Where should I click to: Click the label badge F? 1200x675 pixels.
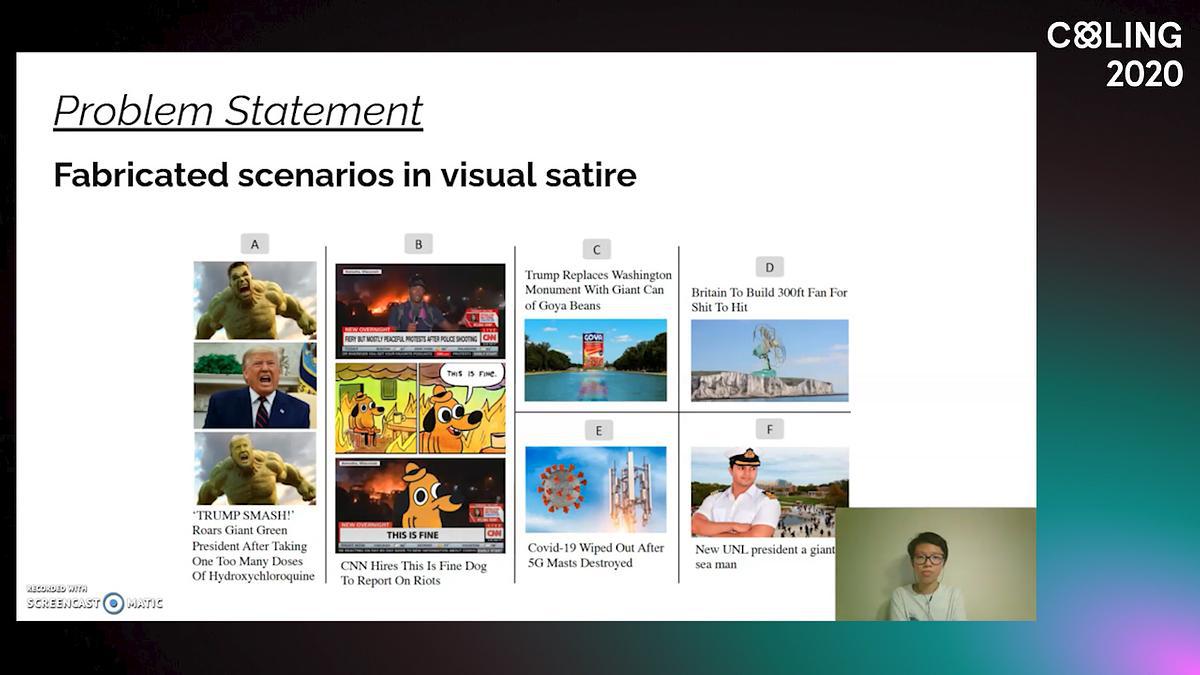click(x=769, y=429)
